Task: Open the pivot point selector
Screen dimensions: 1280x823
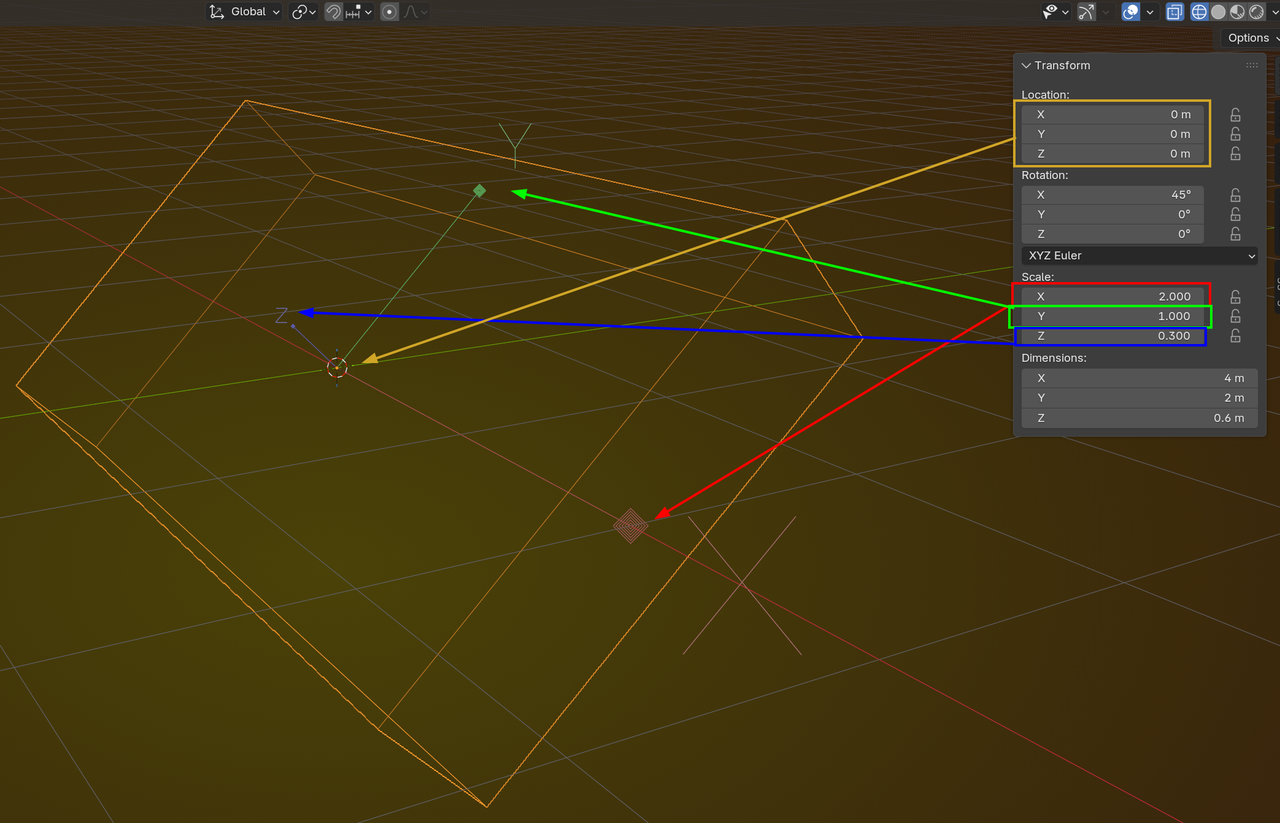Action: (304, 12)
